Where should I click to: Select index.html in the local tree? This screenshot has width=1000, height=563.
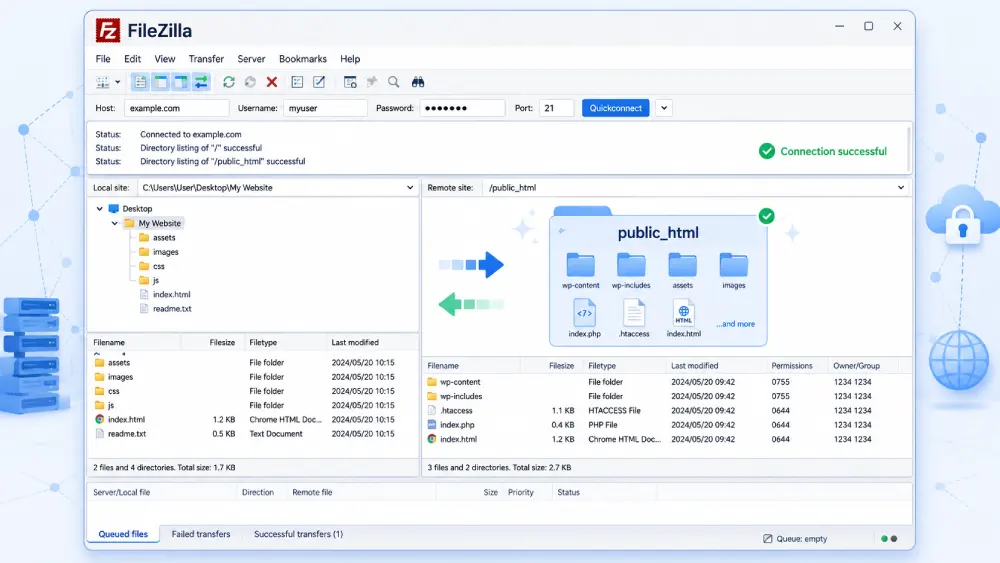pos(172,295)
